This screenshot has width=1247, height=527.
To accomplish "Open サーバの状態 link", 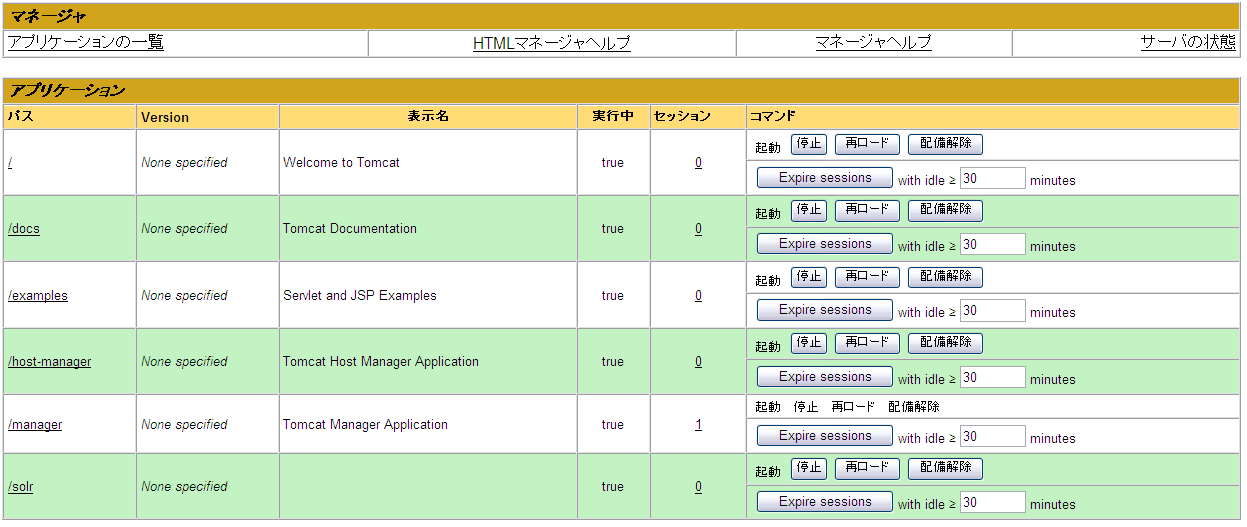I will point(1188,42).
